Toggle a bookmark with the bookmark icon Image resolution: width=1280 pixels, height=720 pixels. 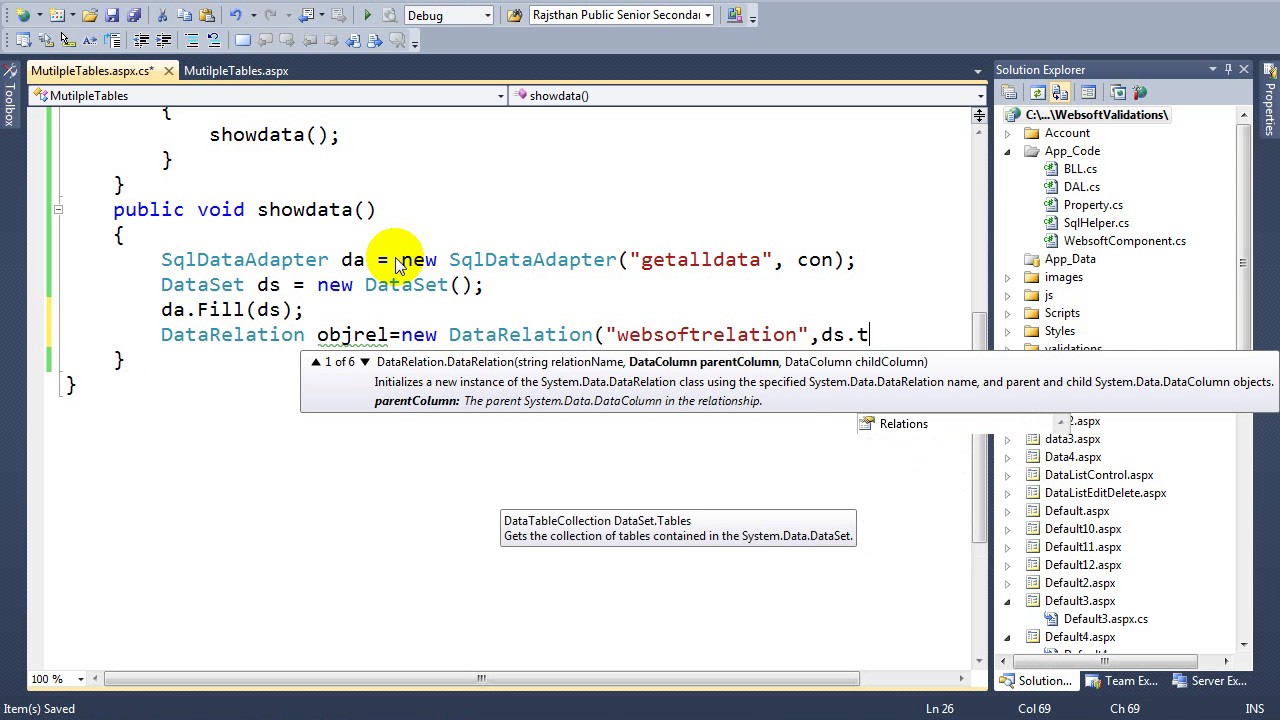click(x=243, y=40)
